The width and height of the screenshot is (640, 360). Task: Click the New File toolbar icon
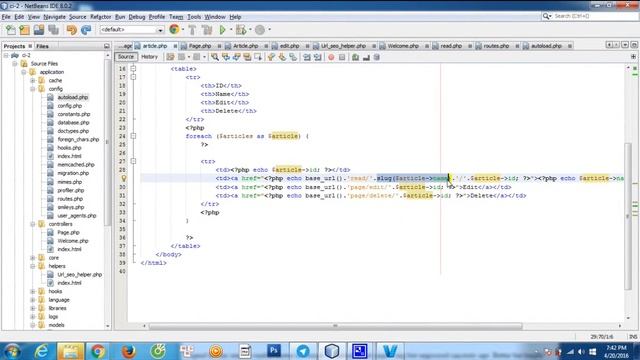coord(11,30)
